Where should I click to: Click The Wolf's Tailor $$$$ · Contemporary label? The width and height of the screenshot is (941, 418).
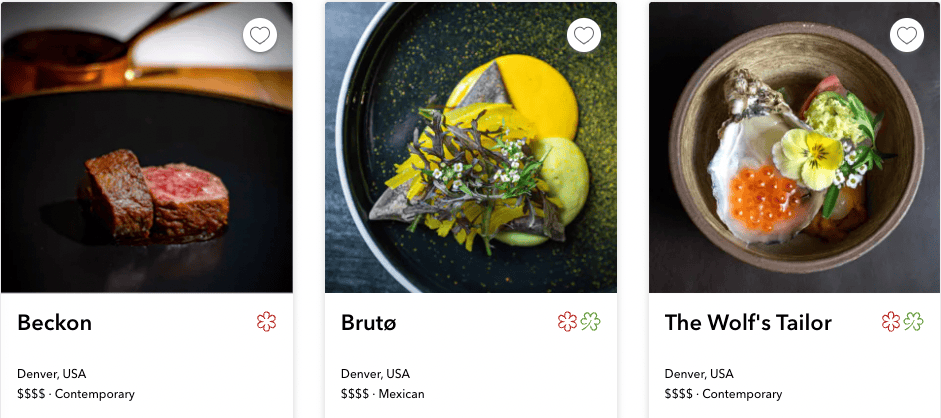724,394
